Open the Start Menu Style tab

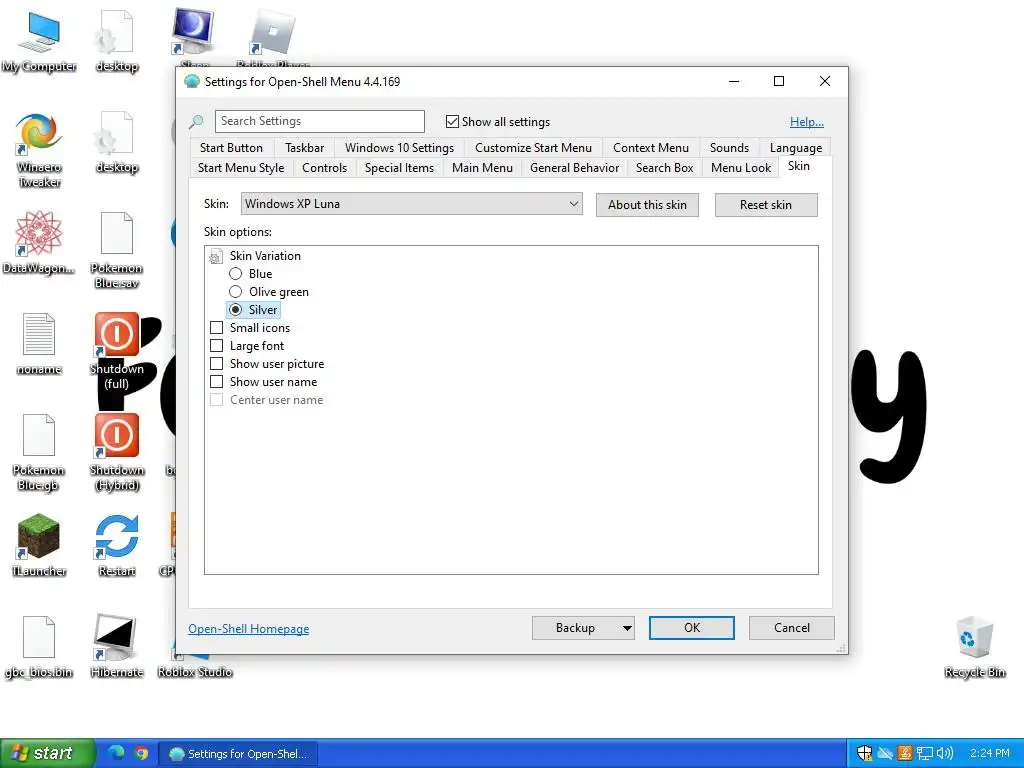pyautogui.click(x=241, y=168)
